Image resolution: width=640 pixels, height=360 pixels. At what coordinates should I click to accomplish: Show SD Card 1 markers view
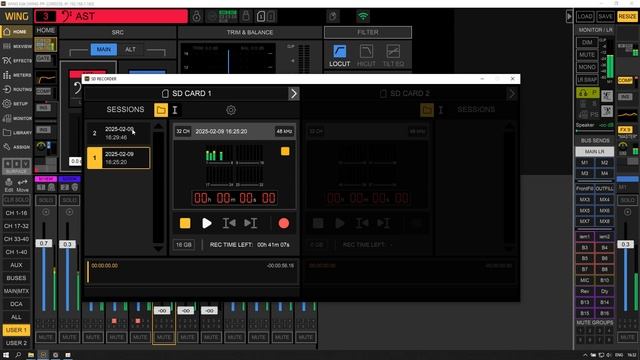coord(175,110)
